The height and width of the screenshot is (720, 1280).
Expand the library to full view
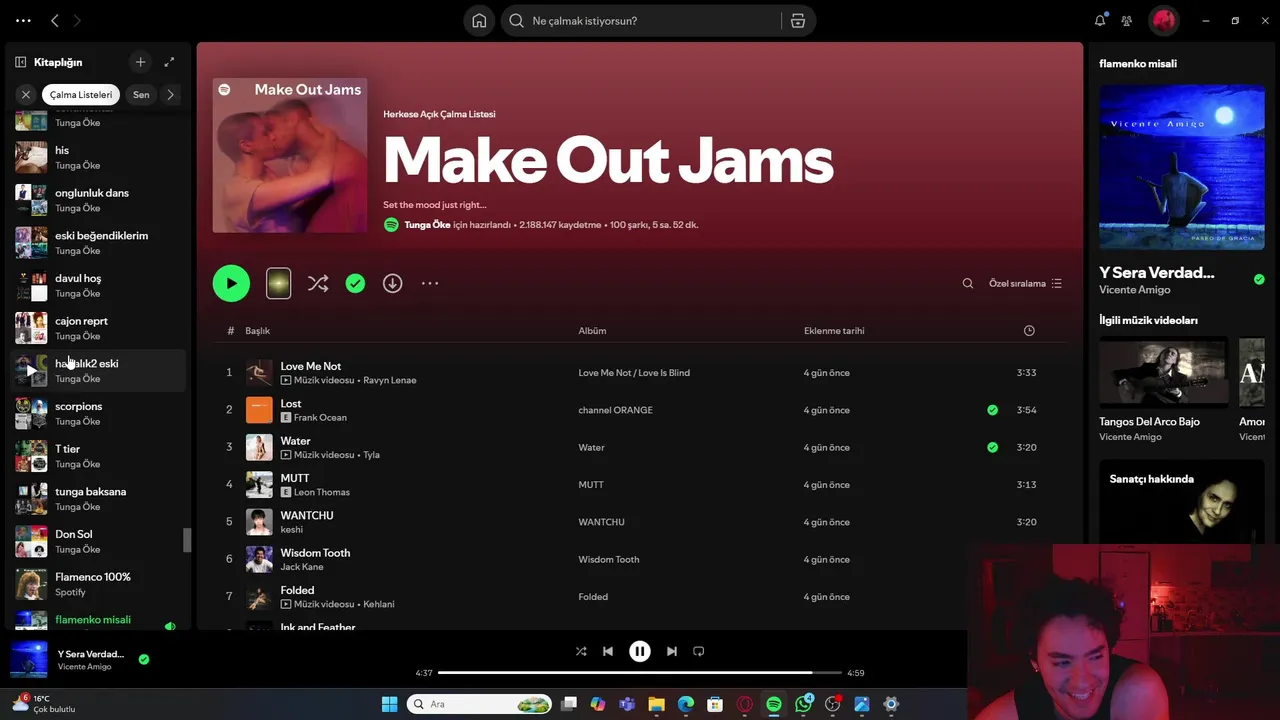point(169,62)
